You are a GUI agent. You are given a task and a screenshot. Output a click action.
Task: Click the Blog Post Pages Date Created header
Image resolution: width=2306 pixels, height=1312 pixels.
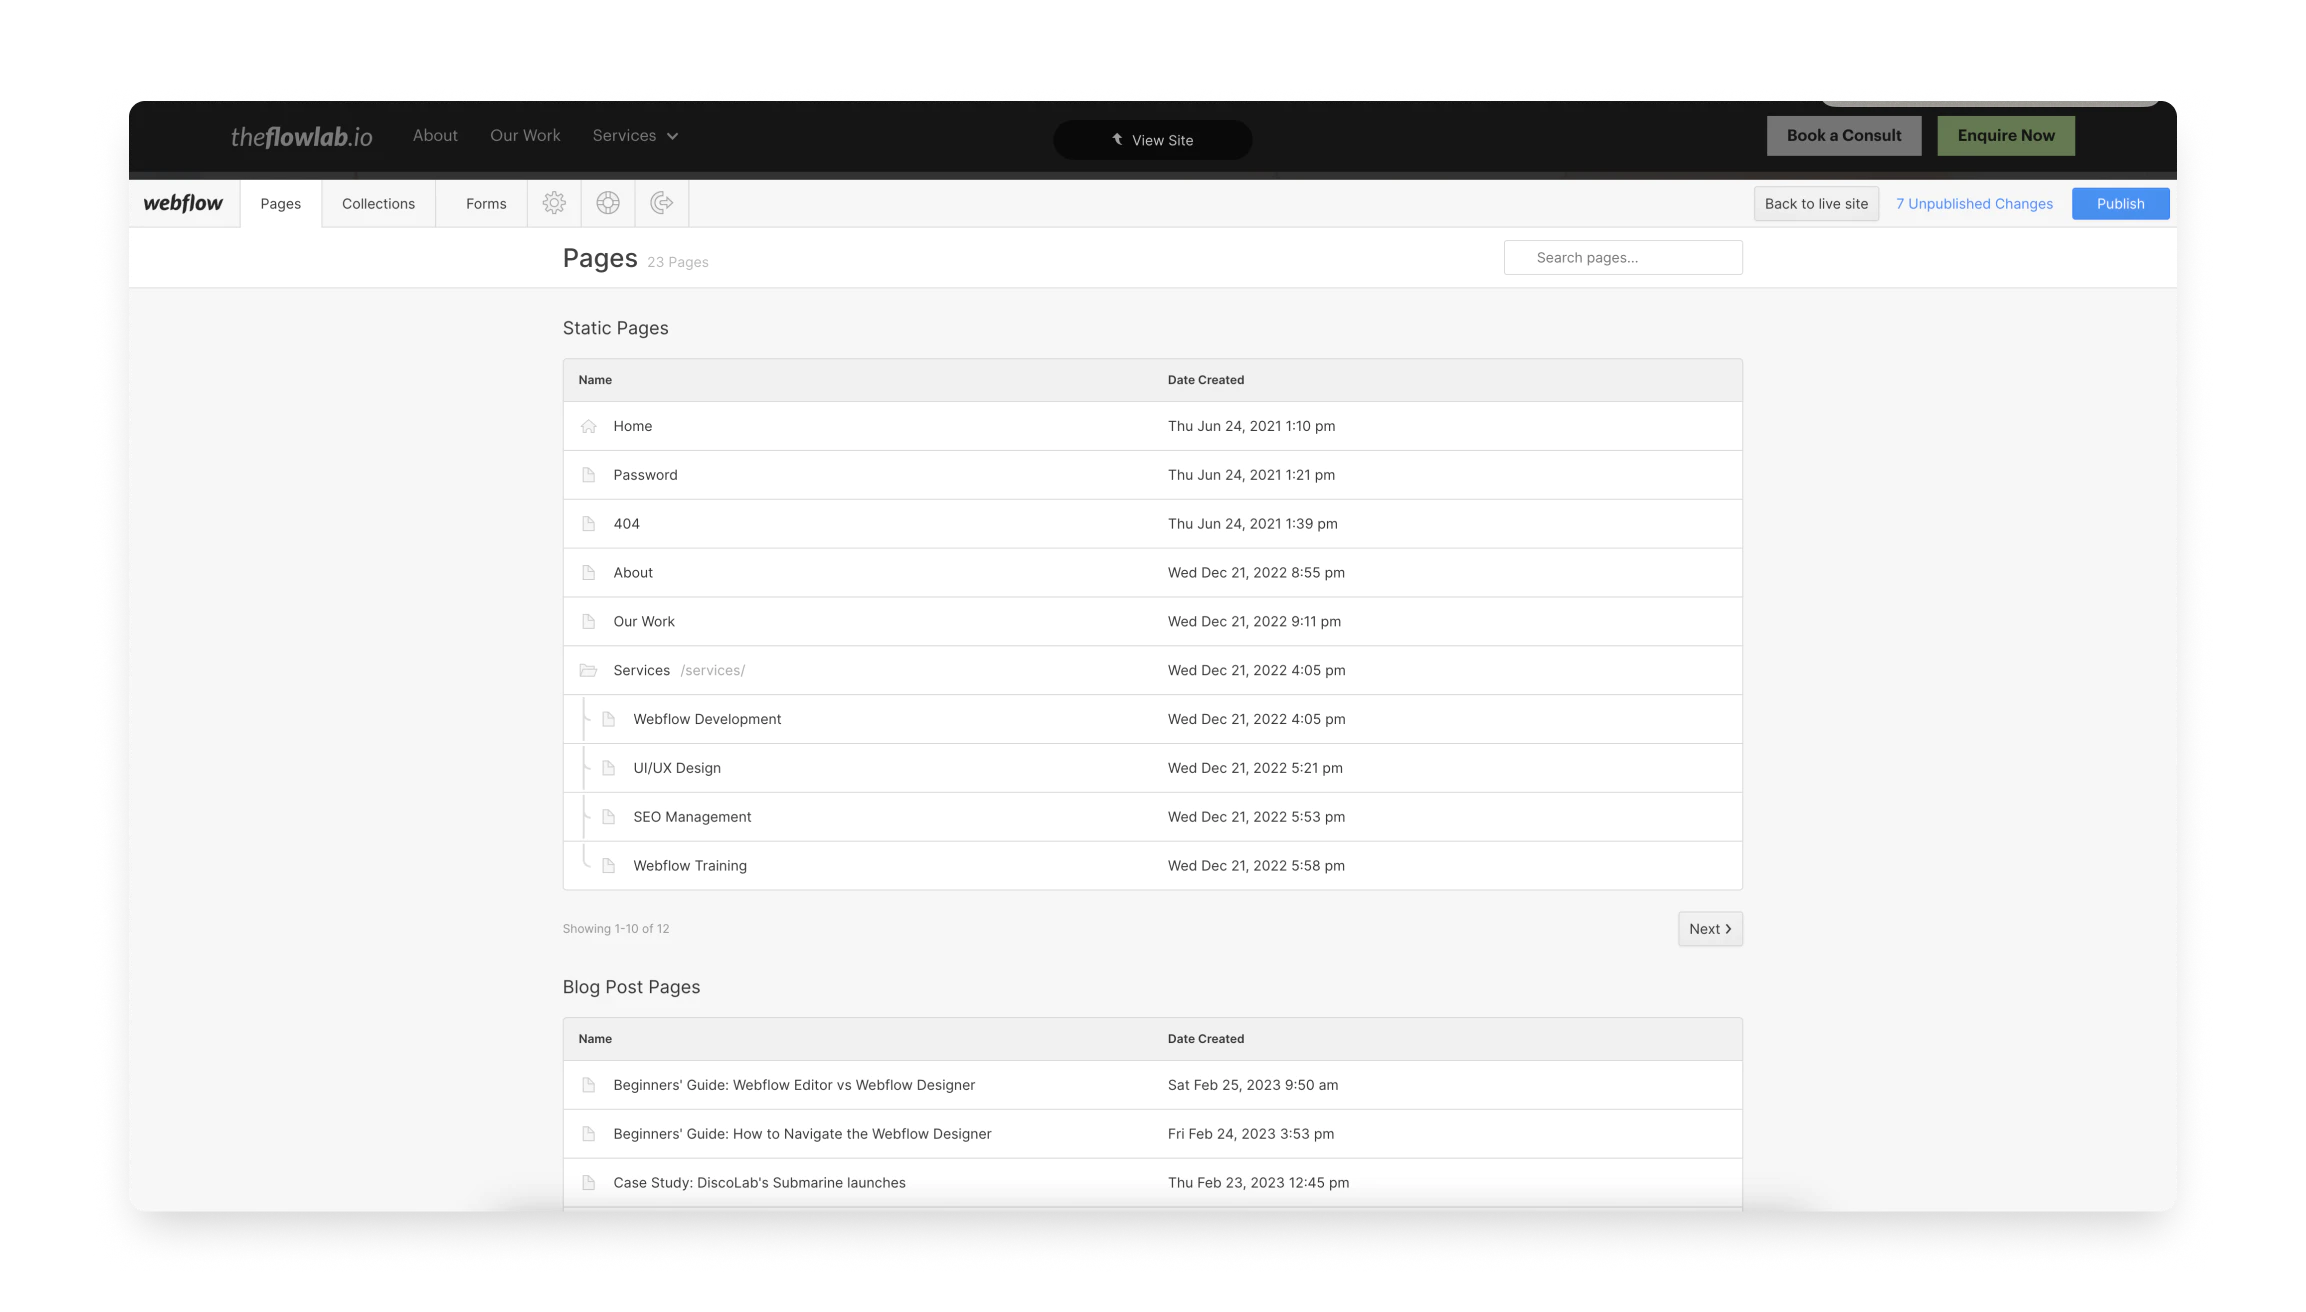click(x=1206, y=1039)
